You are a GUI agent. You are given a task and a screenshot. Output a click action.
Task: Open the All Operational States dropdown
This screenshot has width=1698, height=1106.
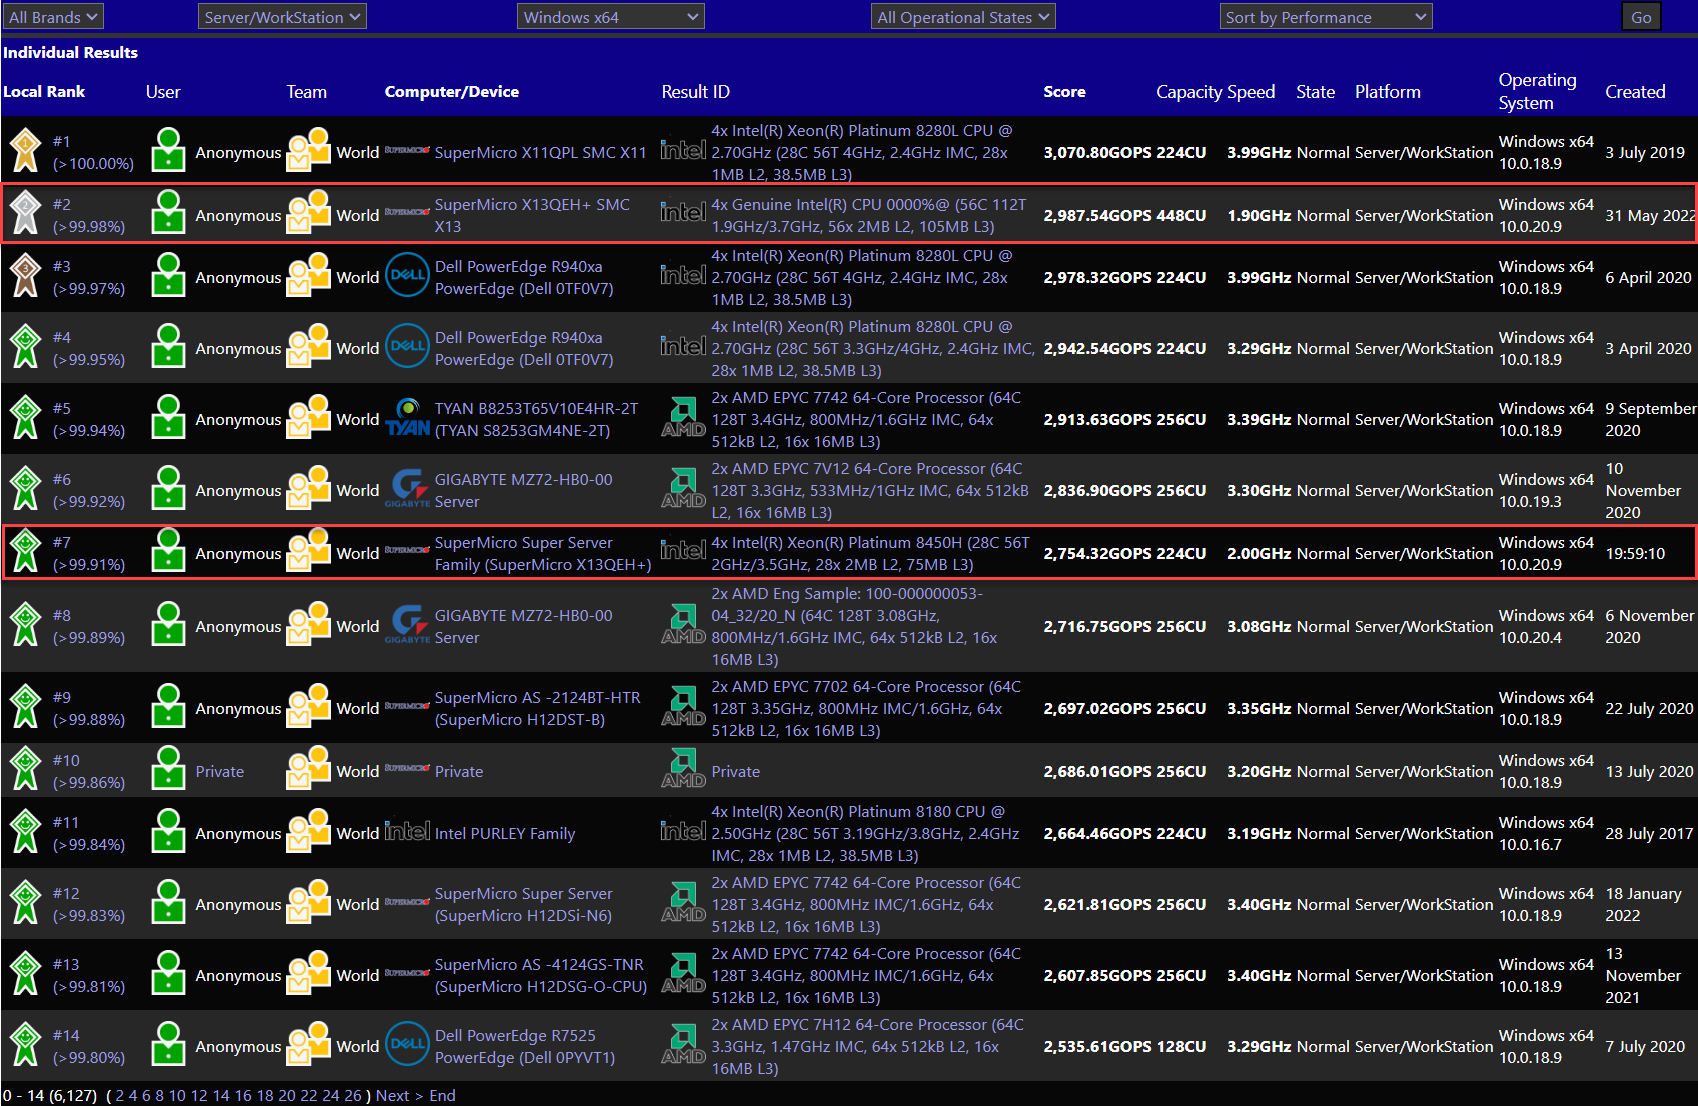pos(963,17)
